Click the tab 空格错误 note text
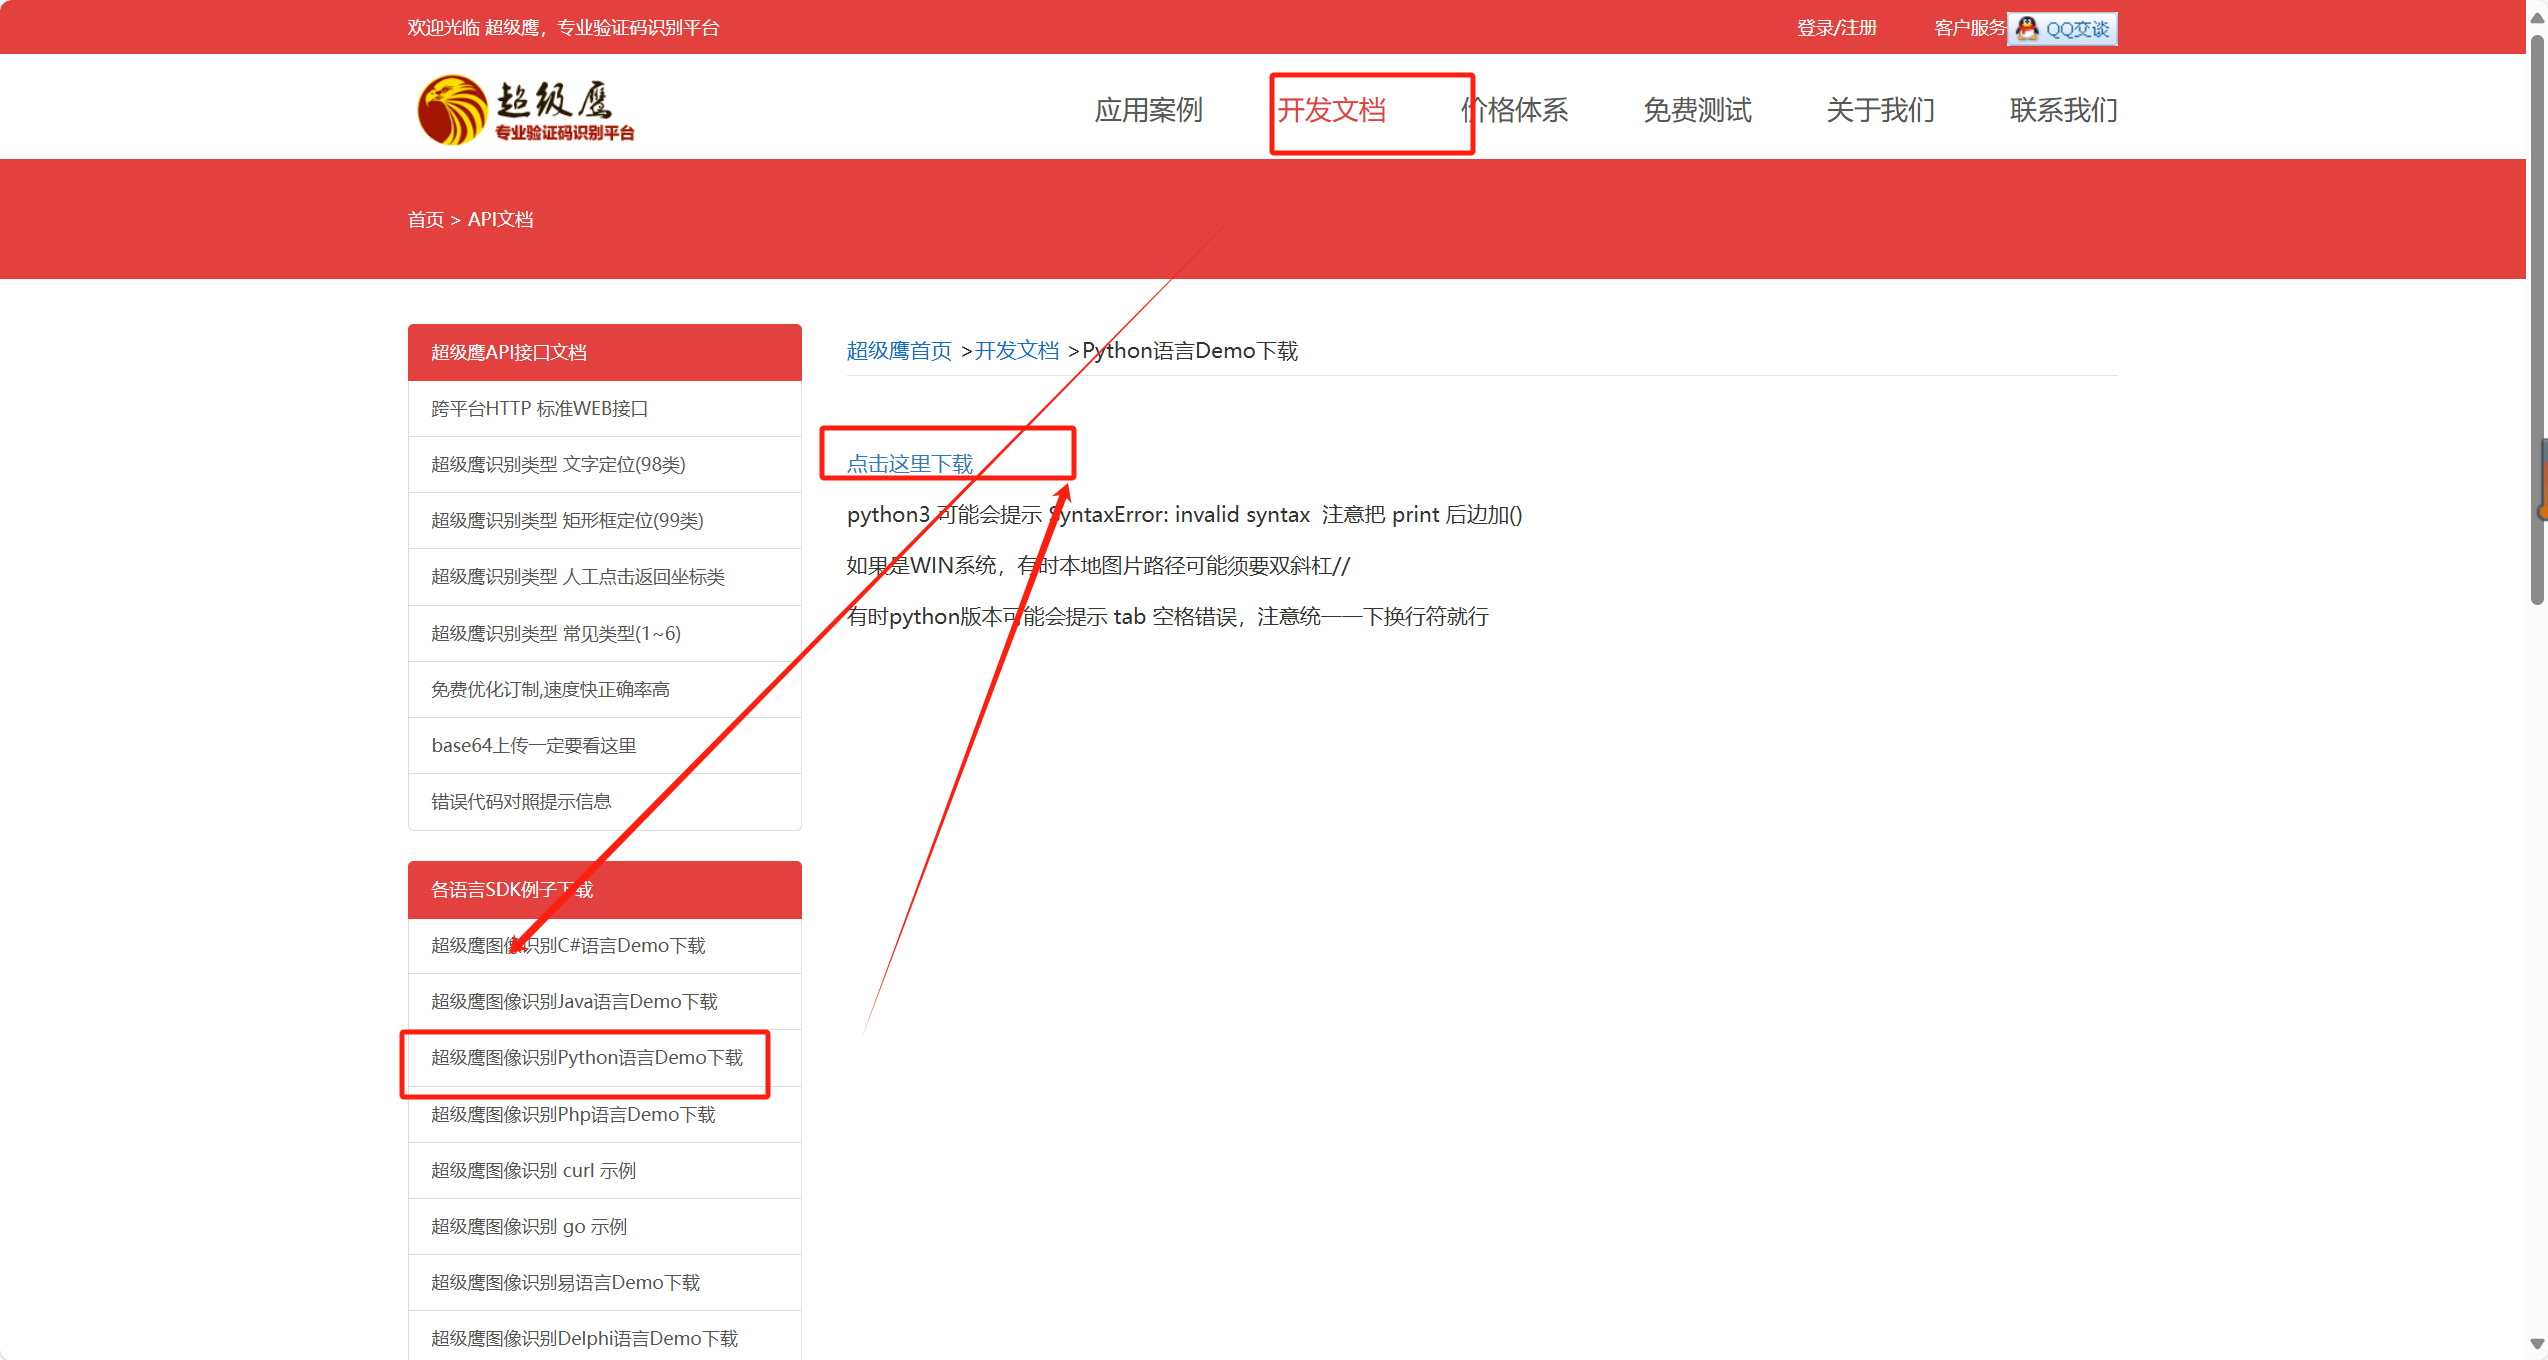Image resolution: width=2548 pixels, height=1360 pixels. [1167, 617]
